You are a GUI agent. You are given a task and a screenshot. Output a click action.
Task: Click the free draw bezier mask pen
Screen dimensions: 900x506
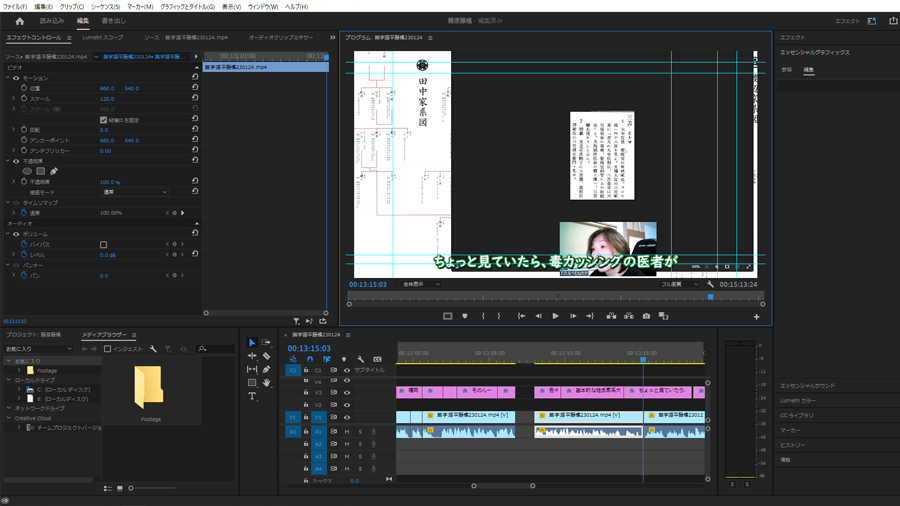coord(54,171)
